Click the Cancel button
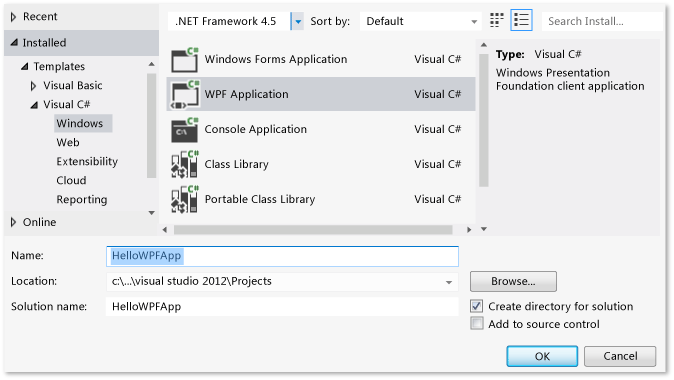The width and height of the screenshot is (674, 380). click(x=620, y=356)
